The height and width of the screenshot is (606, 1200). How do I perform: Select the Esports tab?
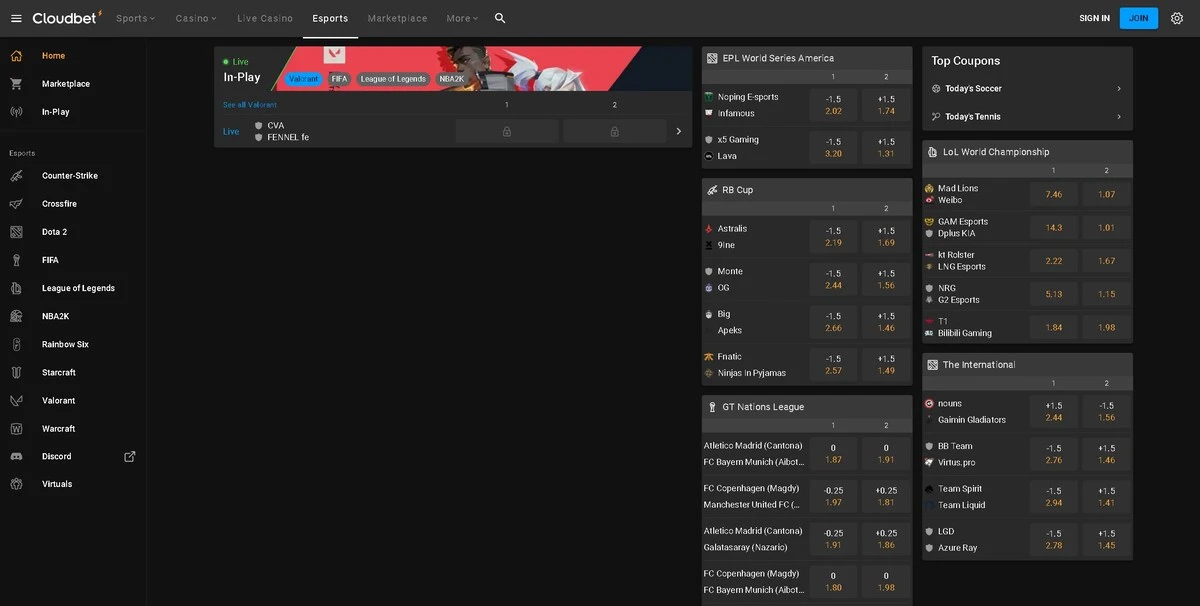click(330, 18)
